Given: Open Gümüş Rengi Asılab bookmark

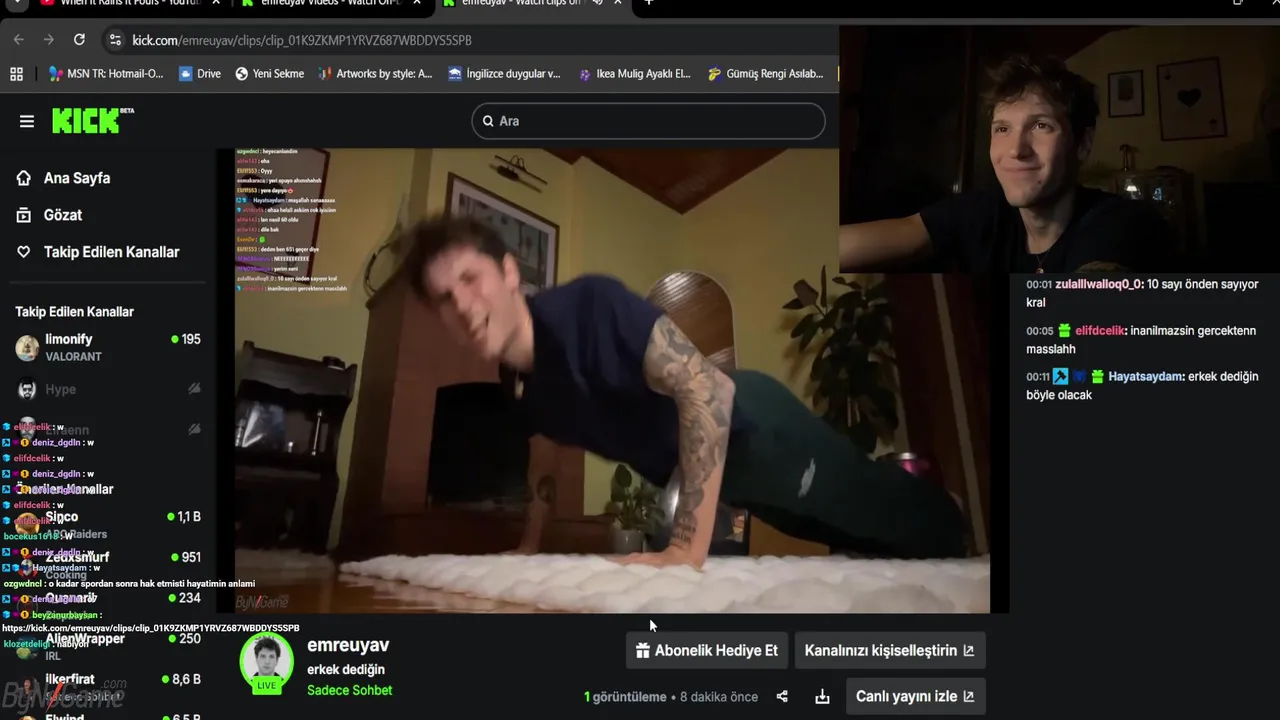Looking at the screenshot, I should point(765,73).
